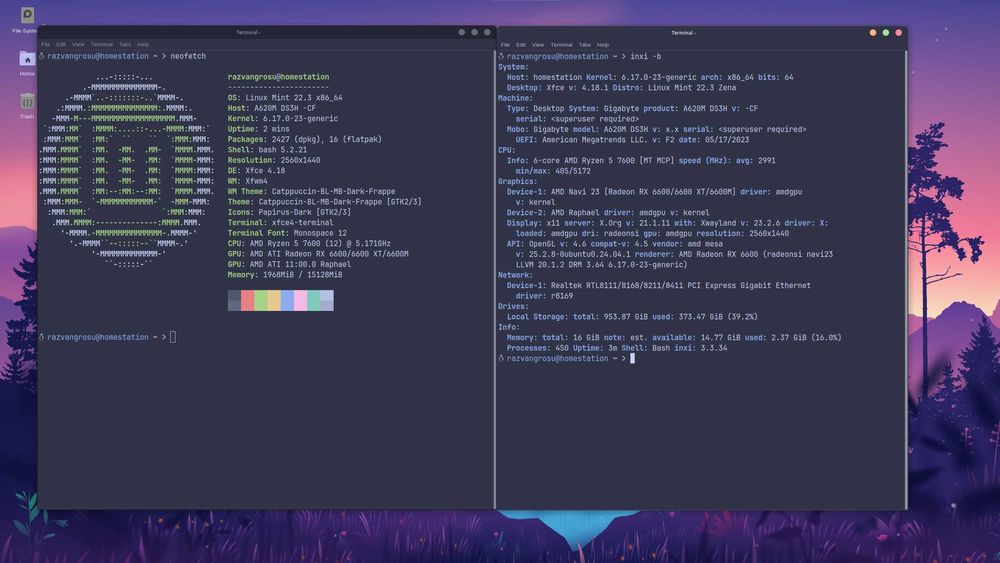The image size is (1000, 563).
Task: Click 'Processes: 450 Uptime: 3m' line
Action: tap(617, 348)
